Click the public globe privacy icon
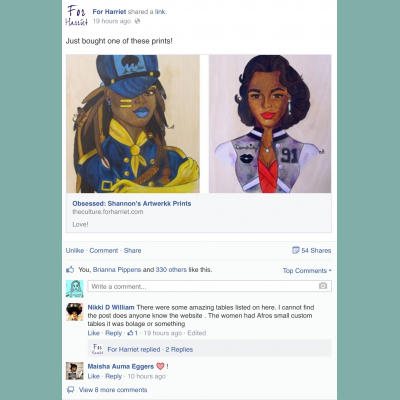Image resolution: width=400 pixels, height=400 pixels. pos(137,21)
